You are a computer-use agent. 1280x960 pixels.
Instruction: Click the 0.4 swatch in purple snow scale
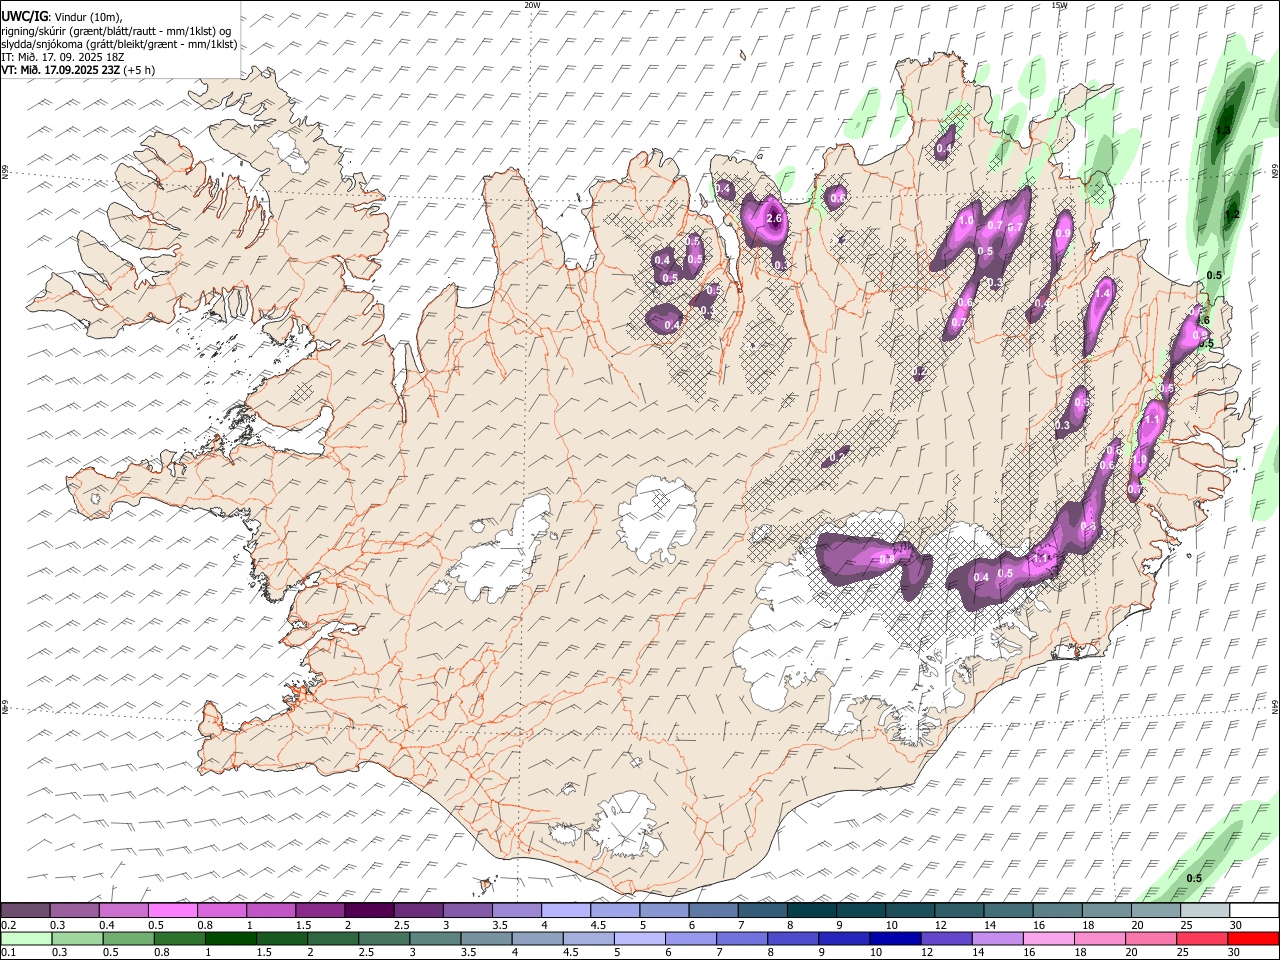pos(124,910)
